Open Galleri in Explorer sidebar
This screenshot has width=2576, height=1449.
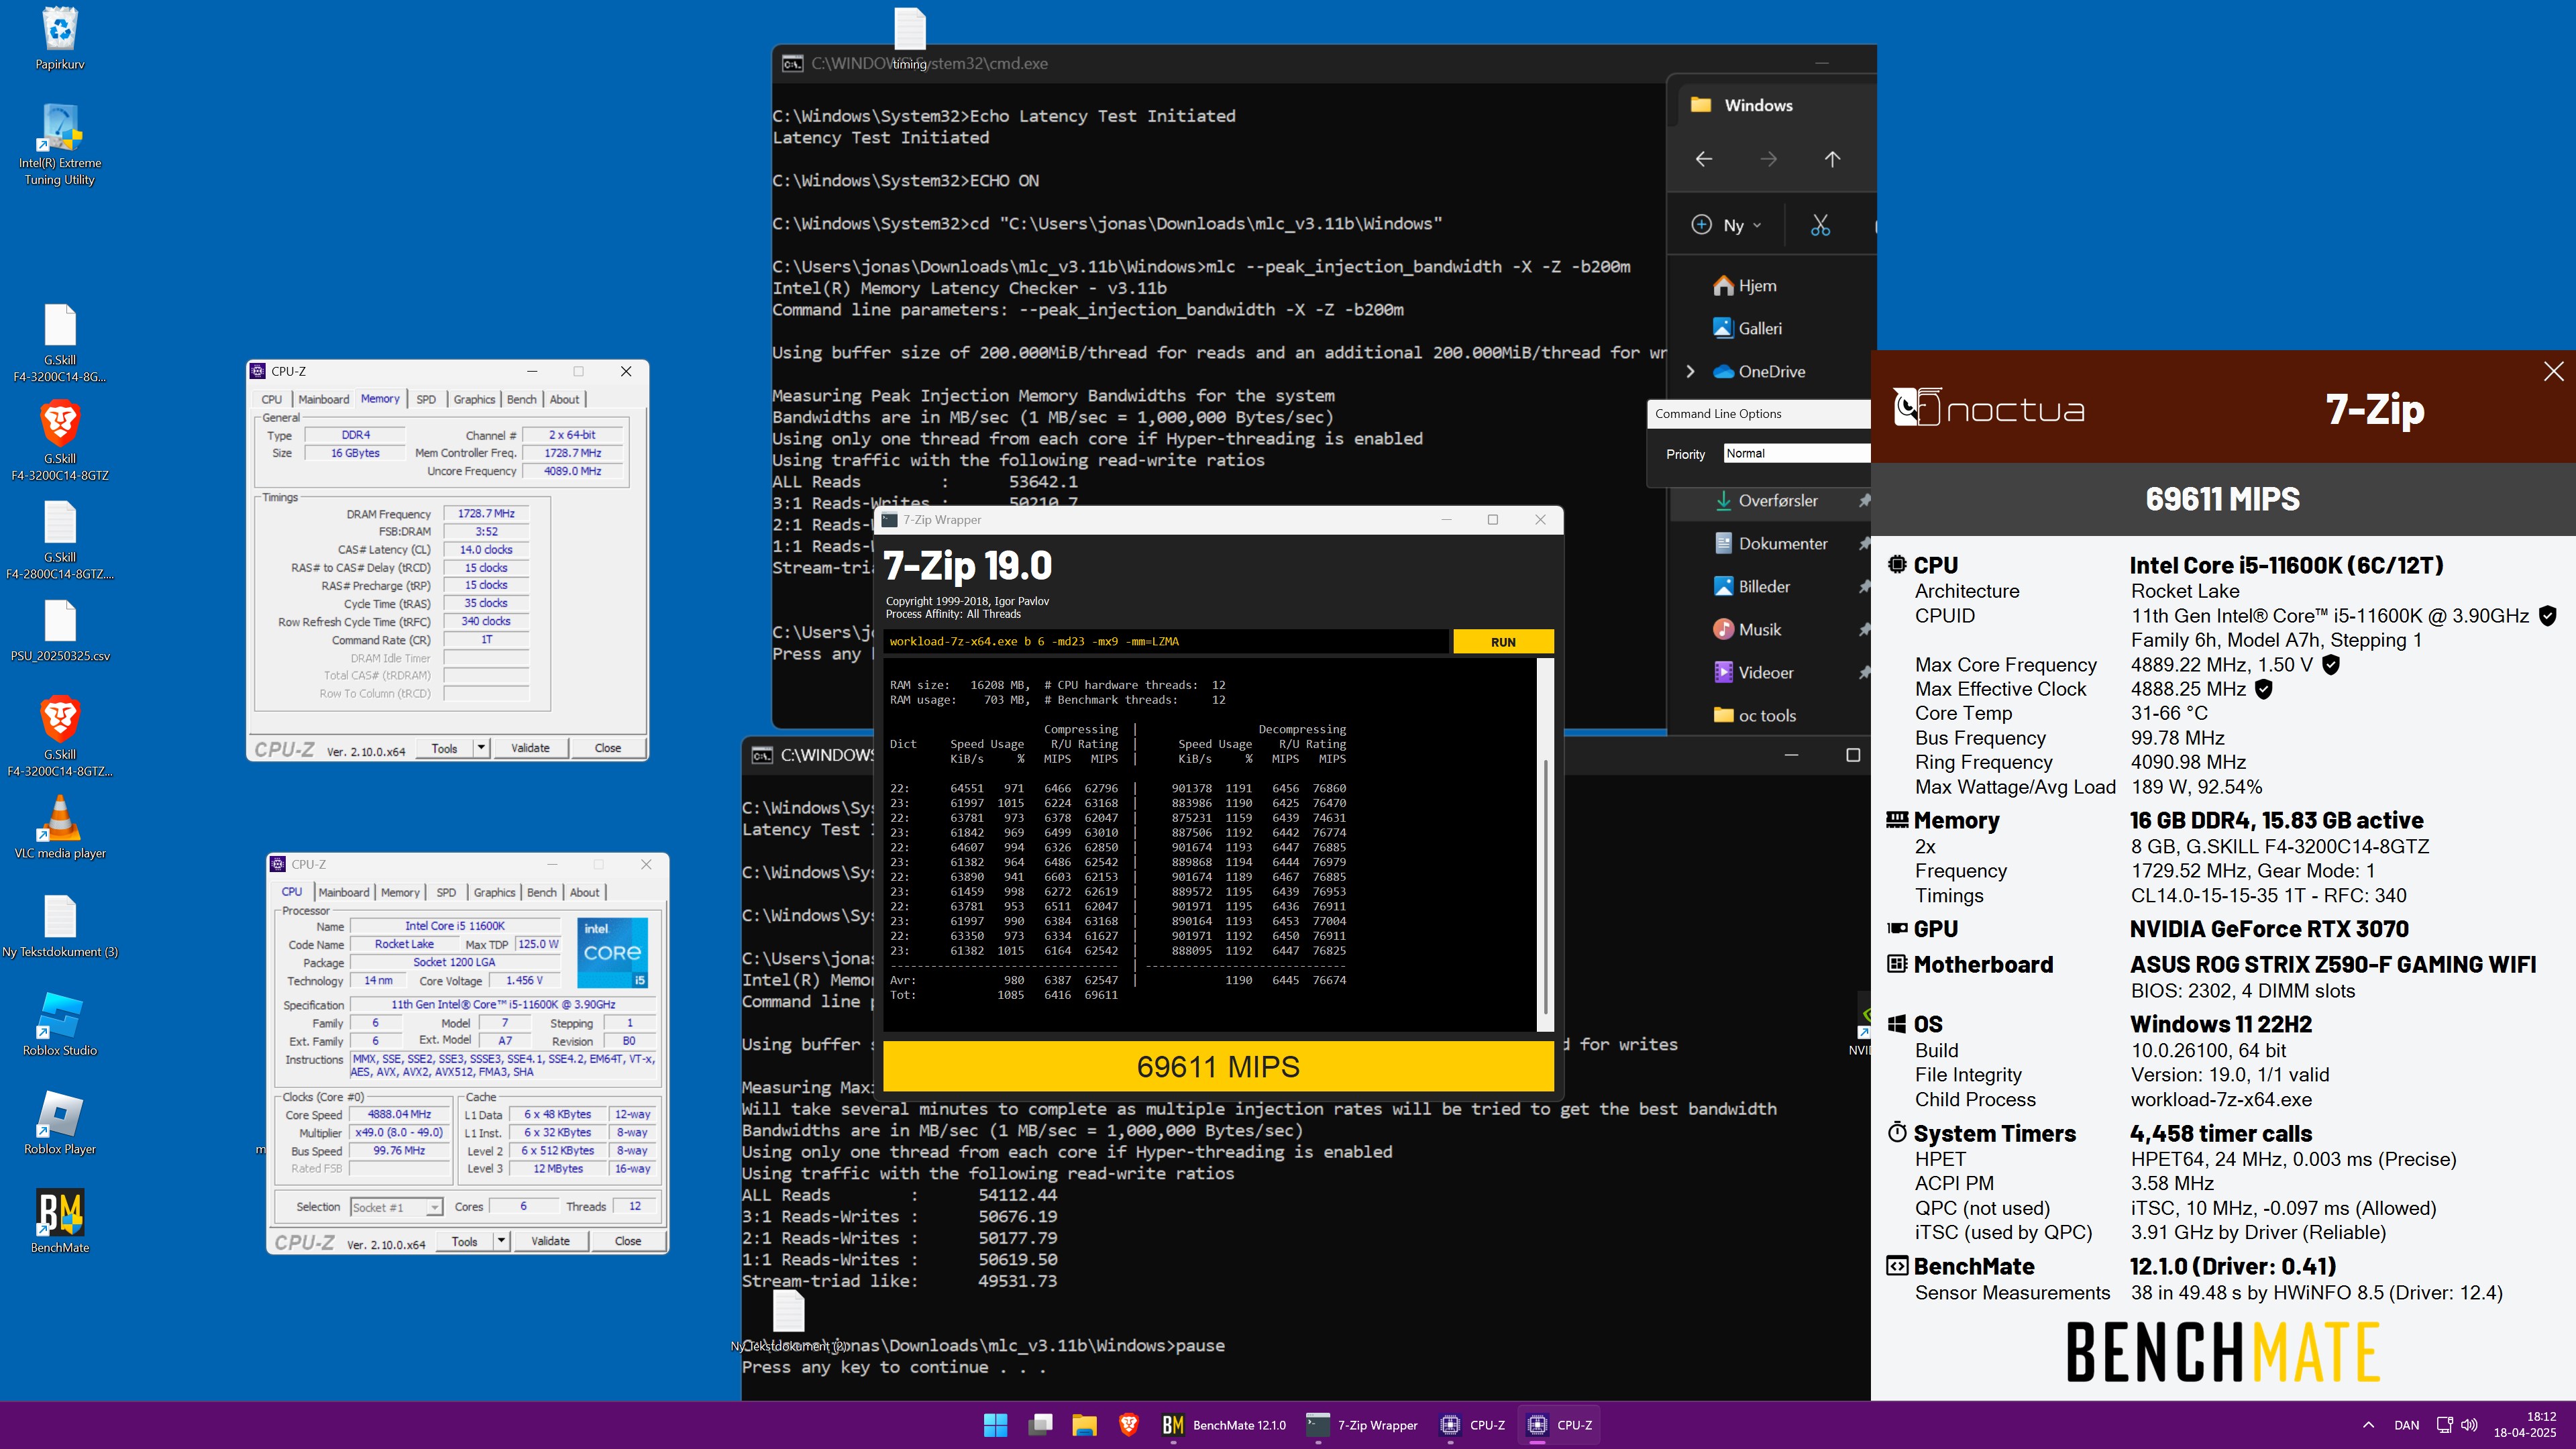click(x=1747, y=329)
